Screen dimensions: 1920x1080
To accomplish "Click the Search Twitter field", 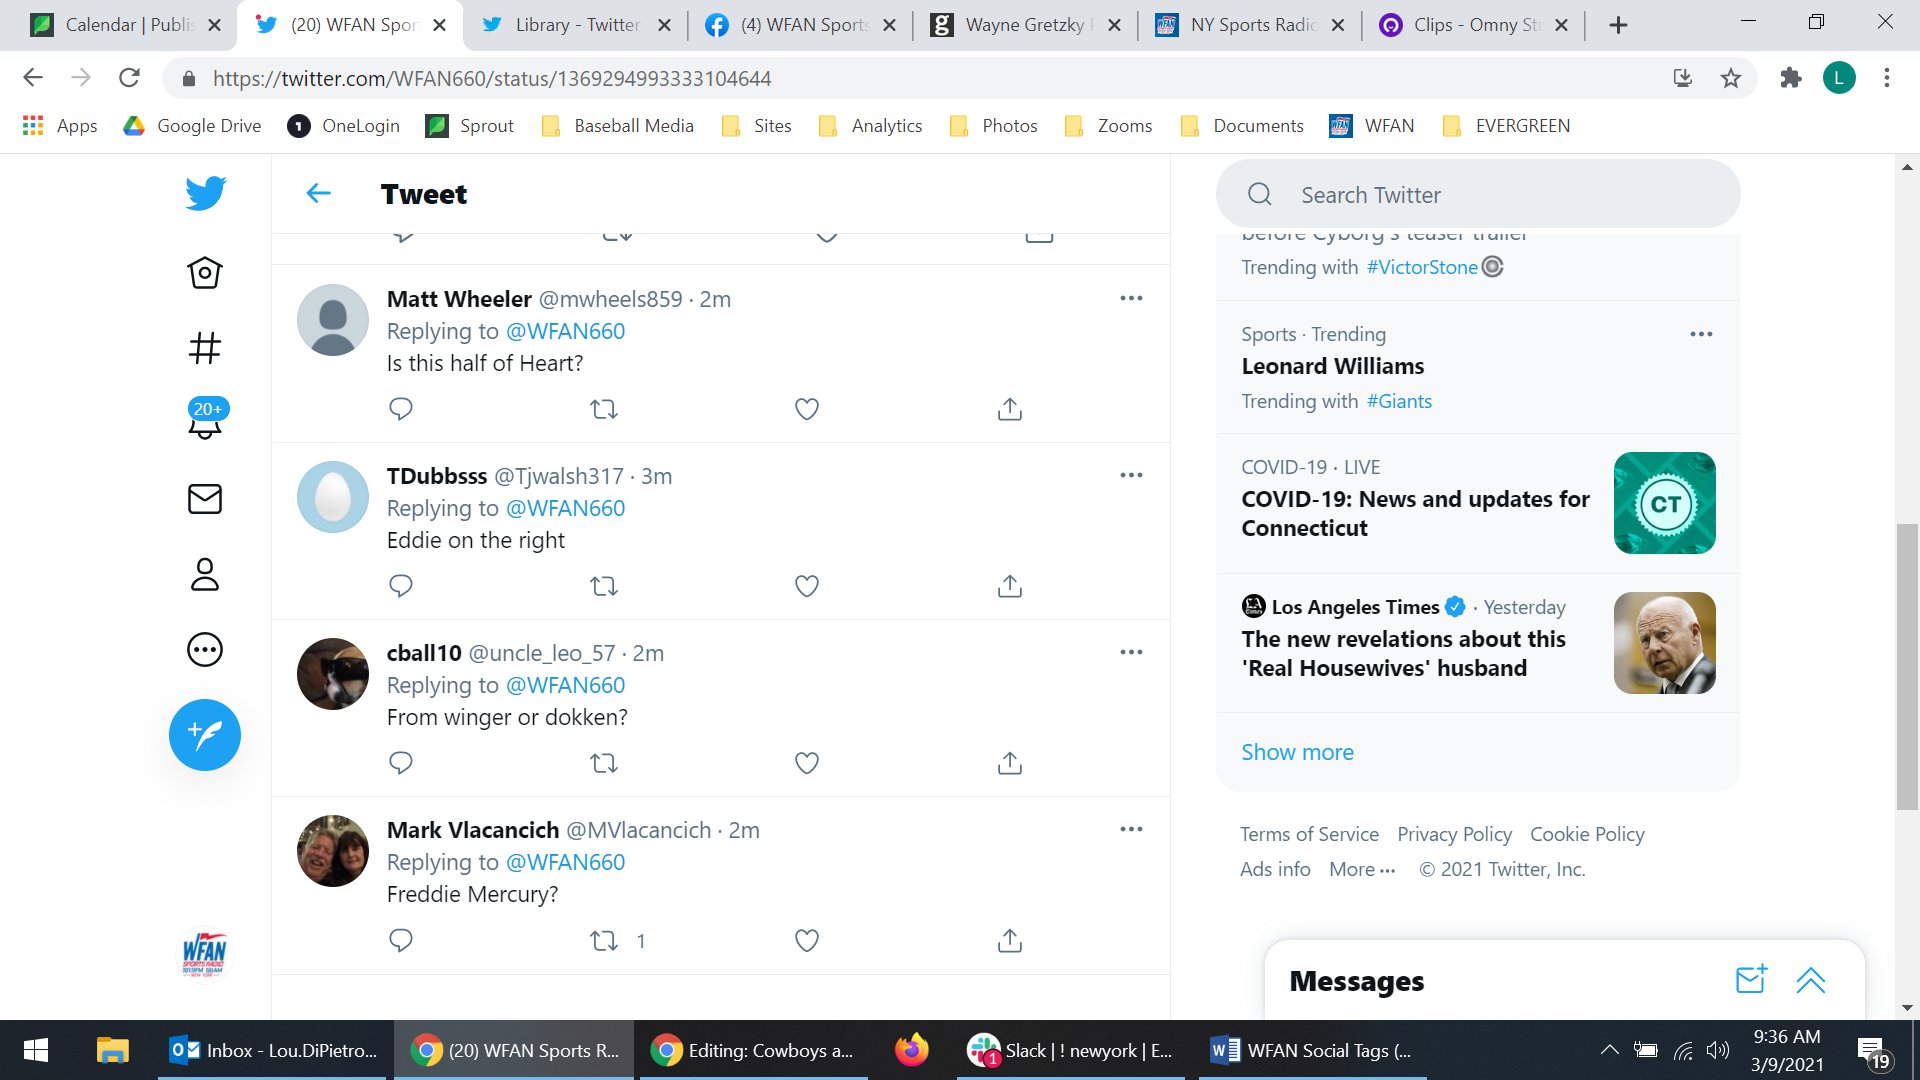I will 1476,195.
